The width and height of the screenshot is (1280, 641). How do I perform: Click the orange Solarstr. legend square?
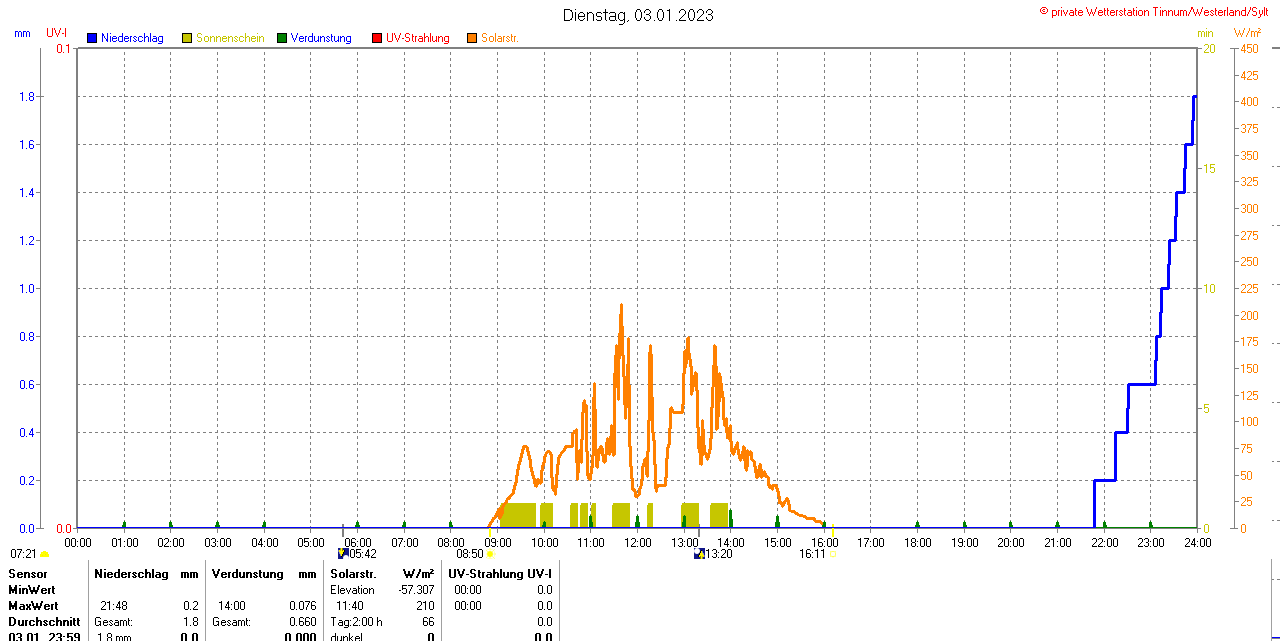(472, 38)
